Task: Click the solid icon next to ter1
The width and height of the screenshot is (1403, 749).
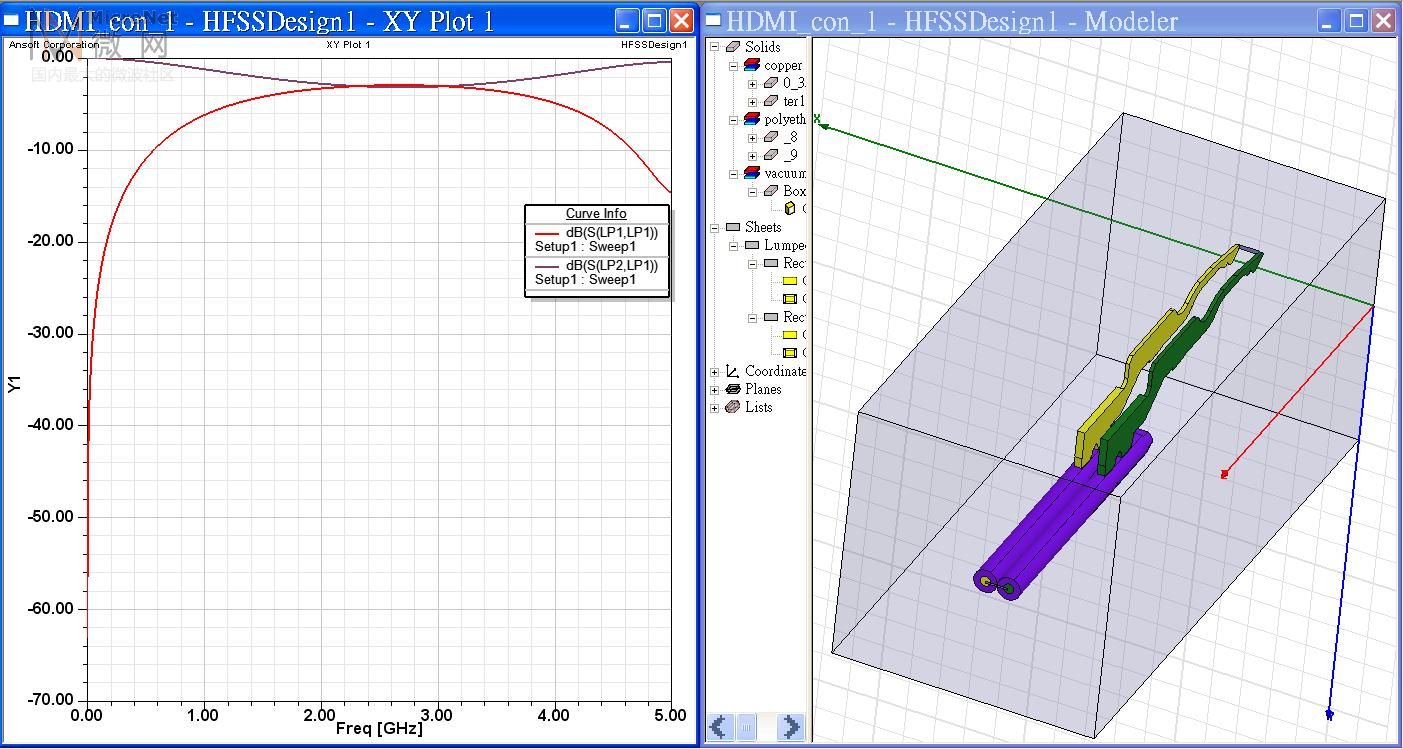Action: tap(771, 101)
